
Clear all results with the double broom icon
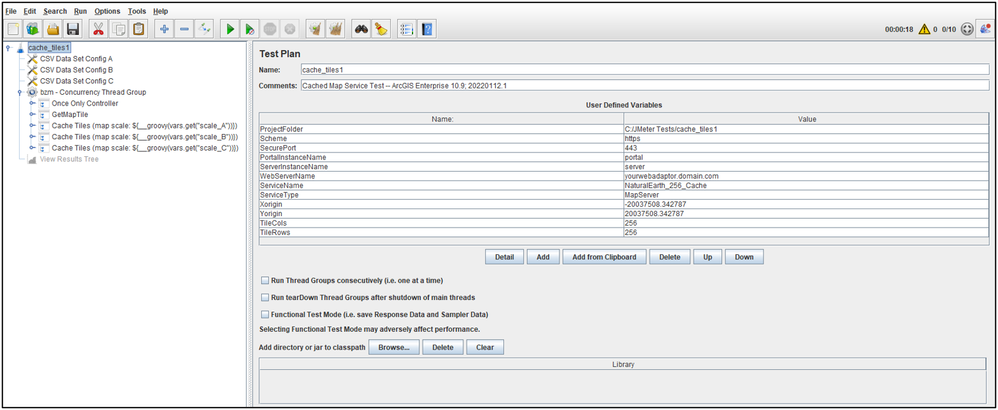[x=334, y=29]
